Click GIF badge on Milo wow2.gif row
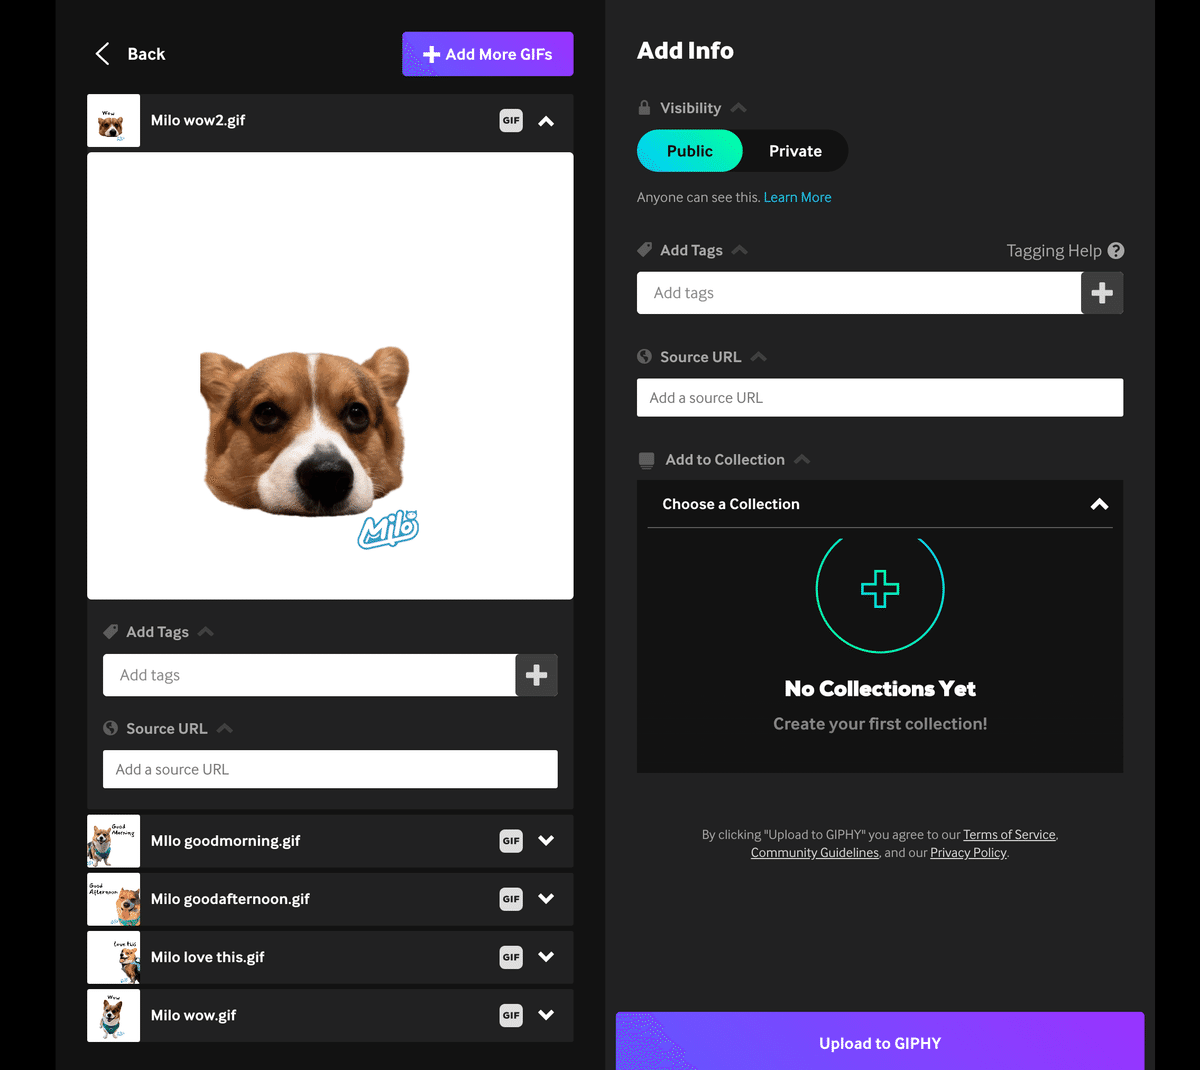 (511, 121)
